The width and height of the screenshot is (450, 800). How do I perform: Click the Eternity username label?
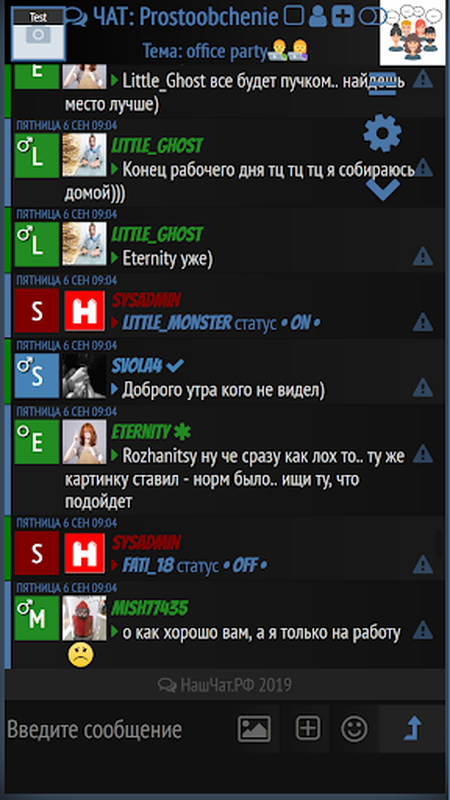click(141, 433)
